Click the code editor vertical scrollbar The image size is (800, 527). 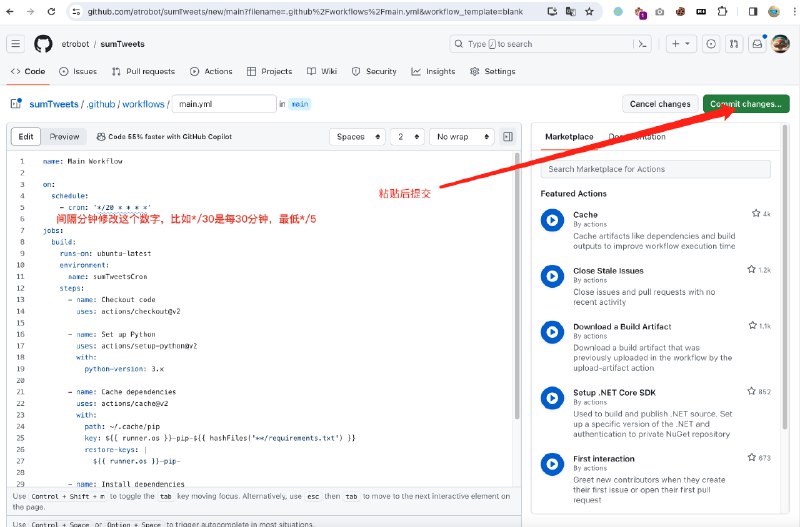click(517, 286)
